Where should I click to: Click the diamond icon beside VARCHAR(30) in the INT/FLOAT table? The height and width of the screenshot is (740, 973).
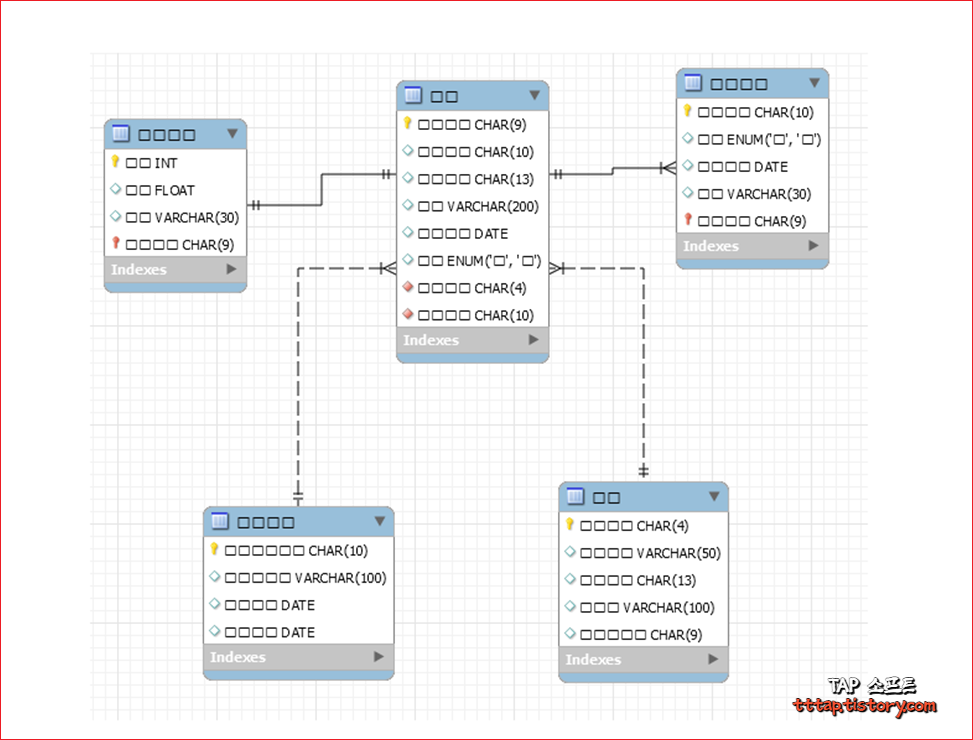point(115,216)
